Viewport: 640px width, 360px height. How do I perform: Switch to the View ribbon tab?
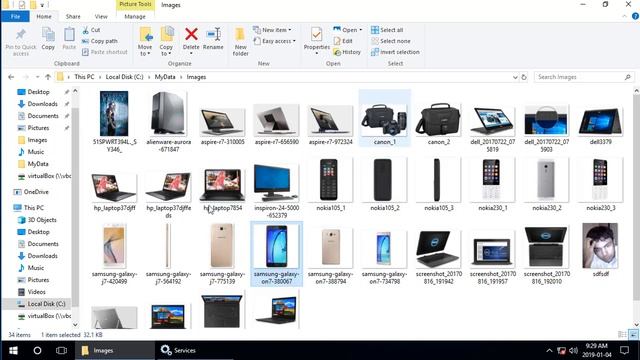[x=101, y=16]
